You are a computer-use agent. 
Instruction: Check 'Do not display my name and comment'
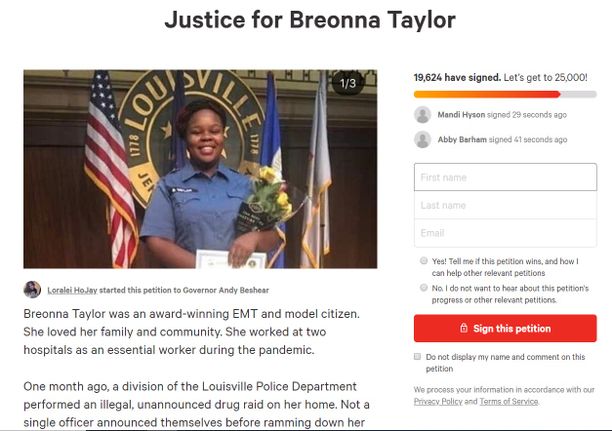pos(417,356)
